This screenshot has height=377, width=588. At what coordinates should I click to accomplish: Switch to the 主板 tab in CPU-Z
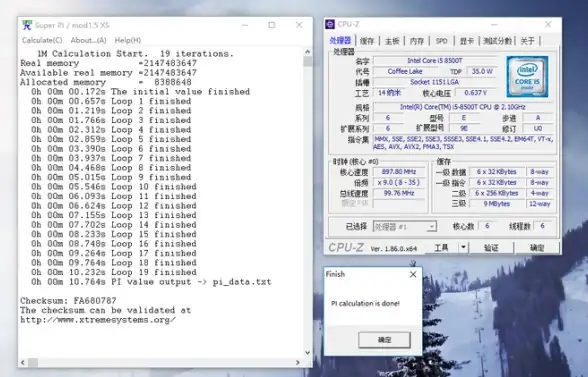392,41
